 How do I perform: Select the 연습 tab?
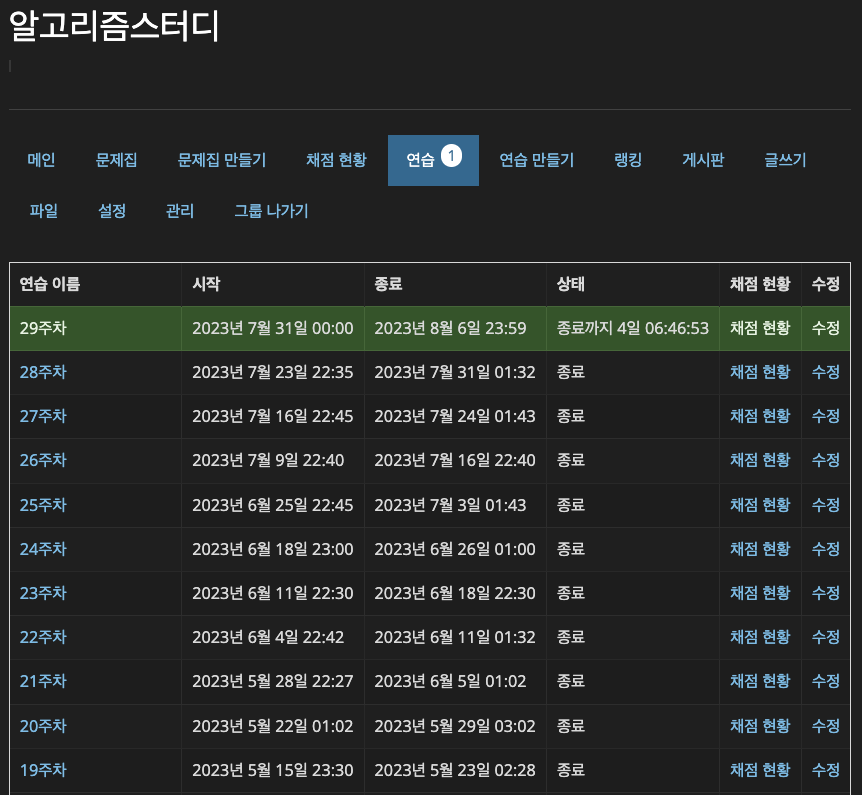[433, 160]
